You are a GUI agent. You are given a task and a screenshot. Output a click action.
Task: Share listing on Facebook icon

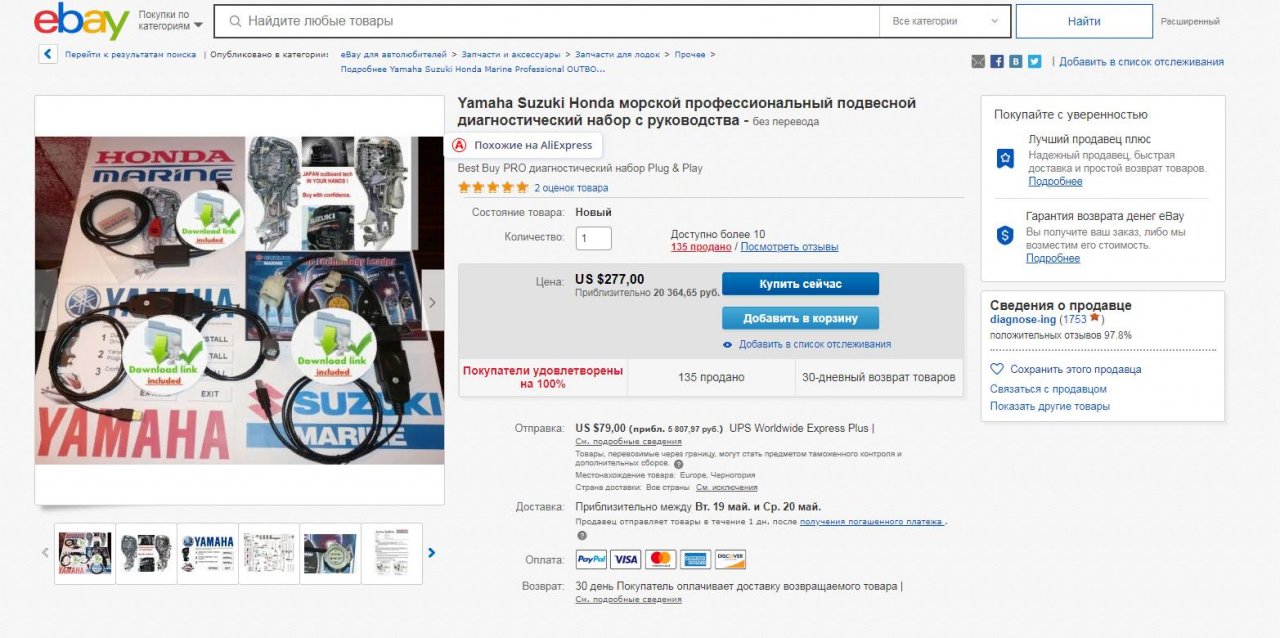(x=997, y=61)
